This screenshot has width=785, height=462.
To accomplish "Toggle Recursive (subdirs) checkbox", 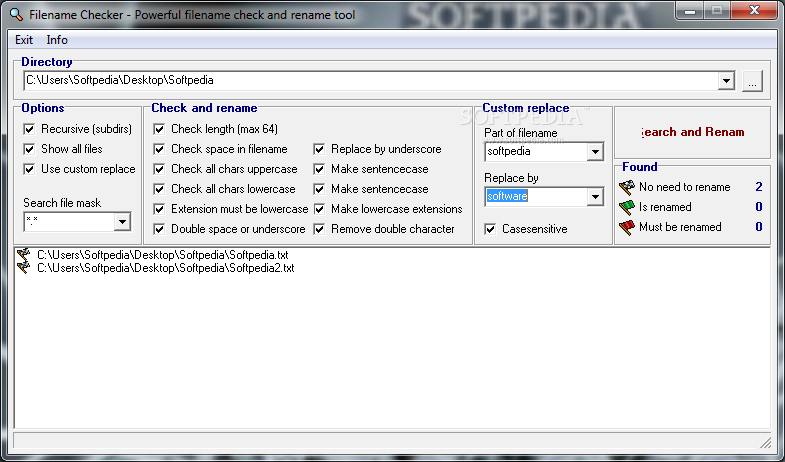I will [x=29, y=129].
